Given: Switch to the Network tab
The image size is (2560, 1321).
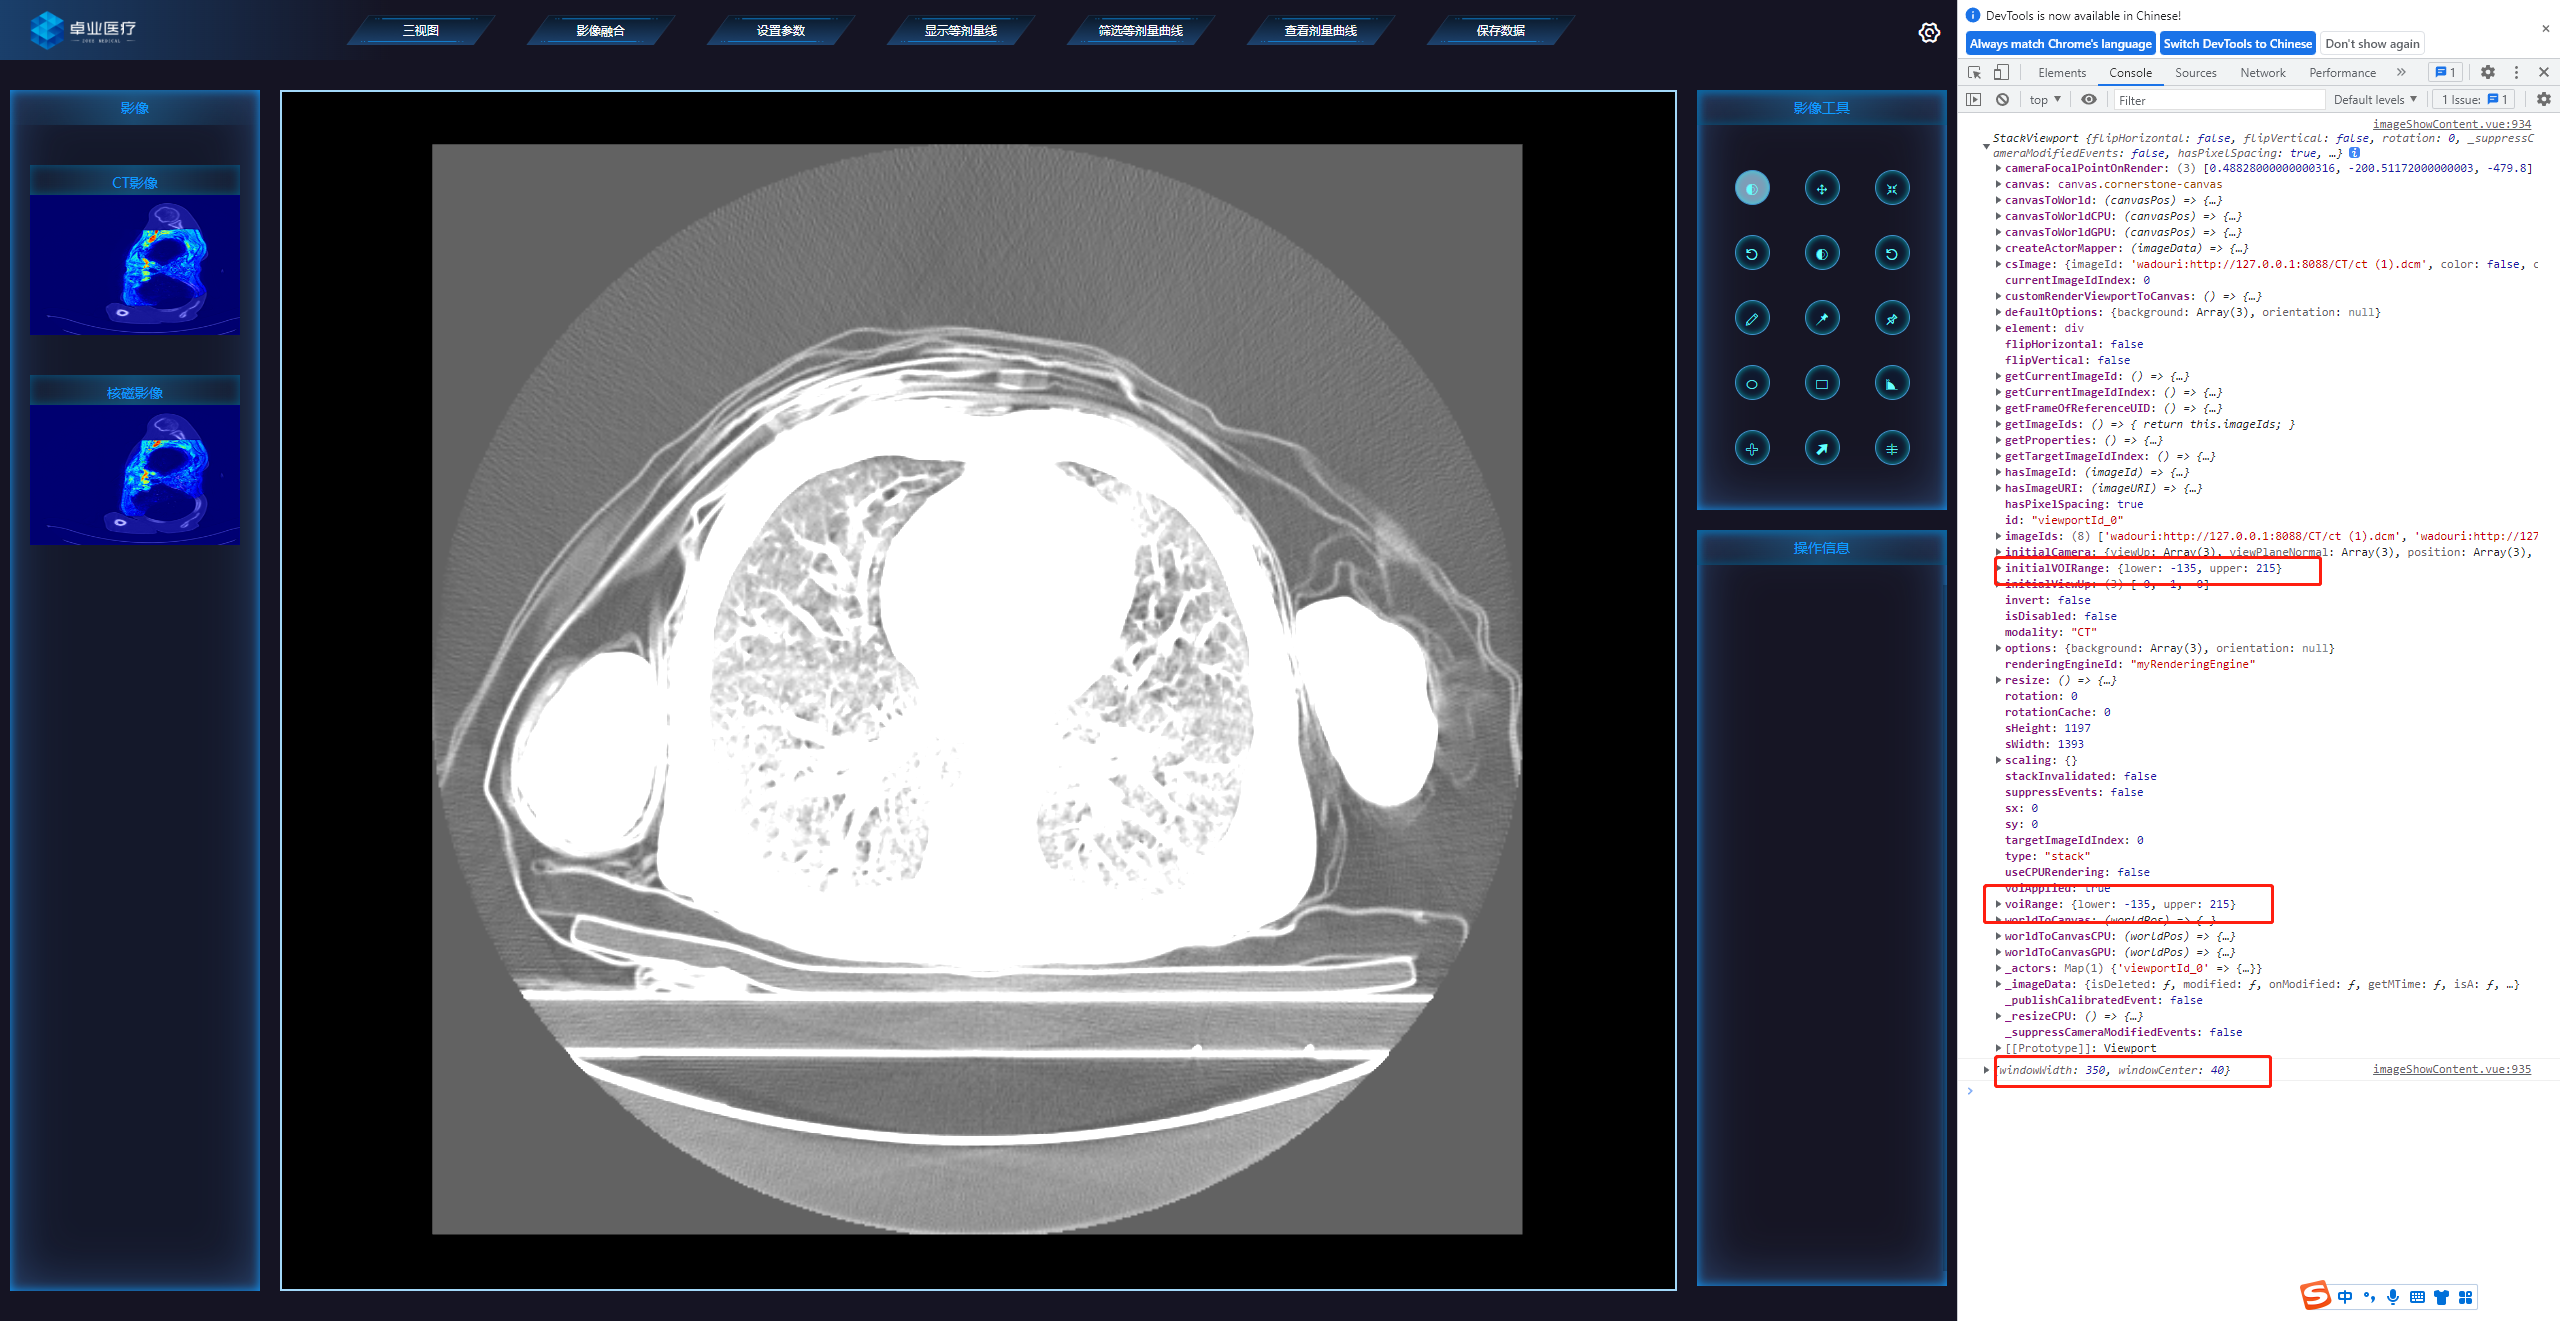Looking at the screenshot, I should [2262, 73].
